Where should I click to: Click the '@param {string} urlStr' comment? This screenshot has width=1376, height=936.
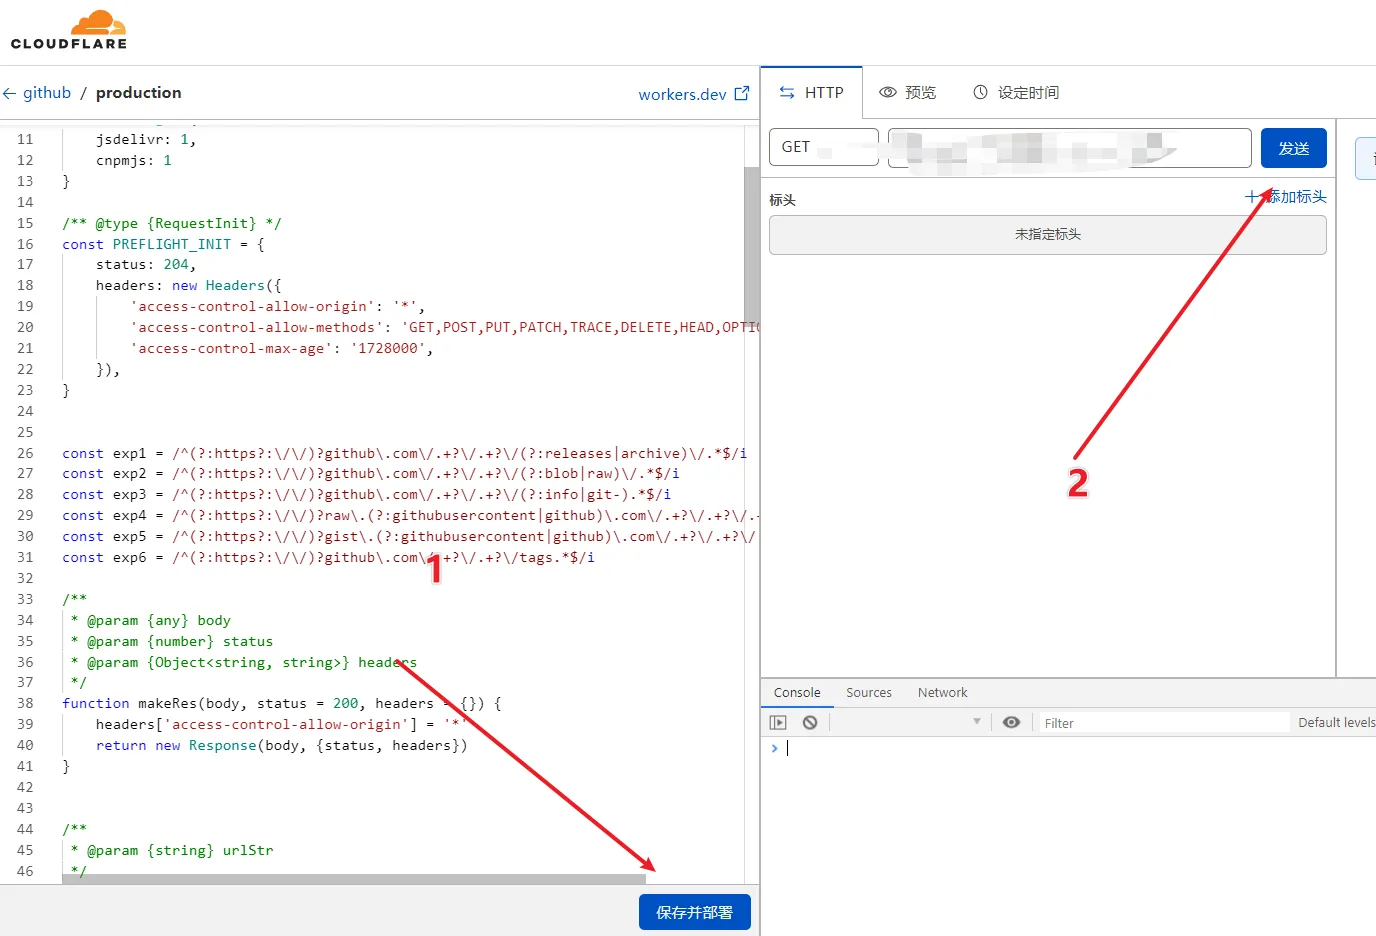point(180,851)
